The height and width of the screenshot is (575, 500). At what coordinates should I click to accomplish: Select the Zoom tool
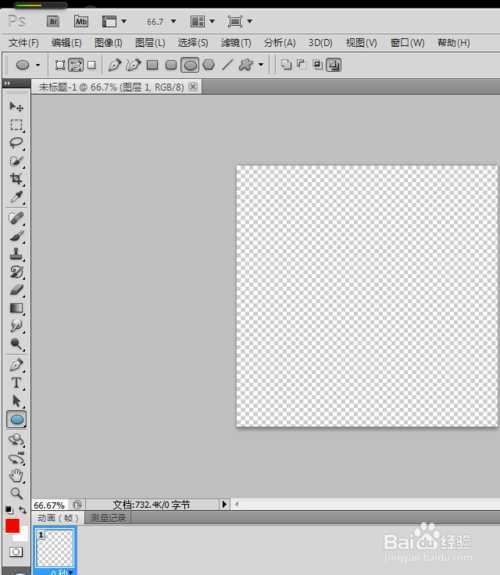pos(16,494)
